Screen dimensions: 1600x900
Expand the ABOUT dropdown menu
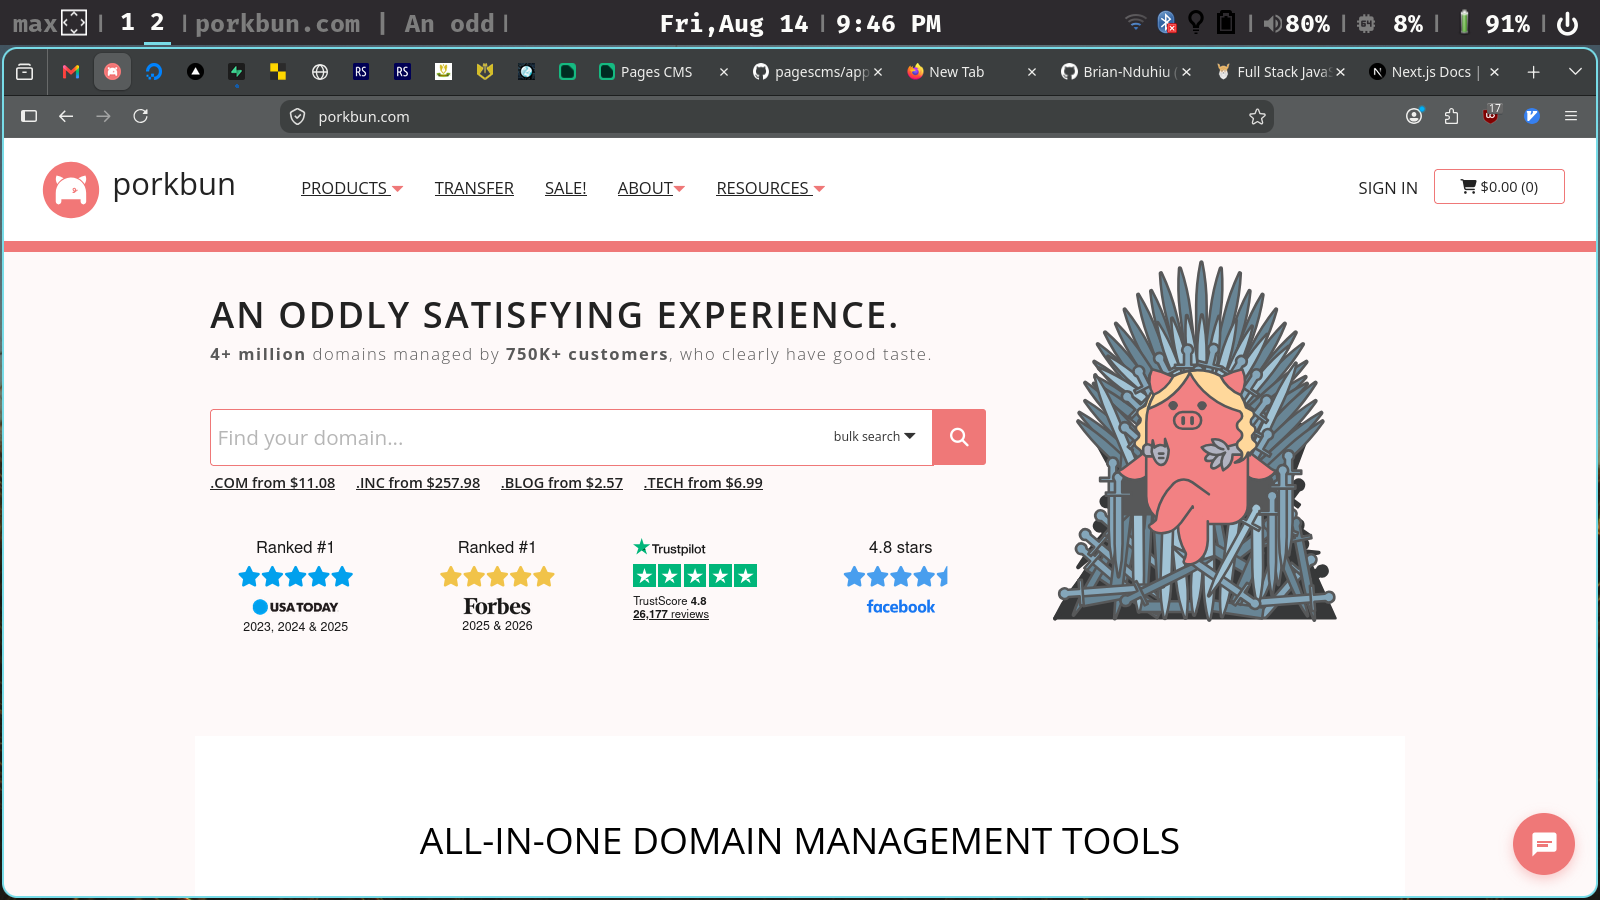(651, 188)
